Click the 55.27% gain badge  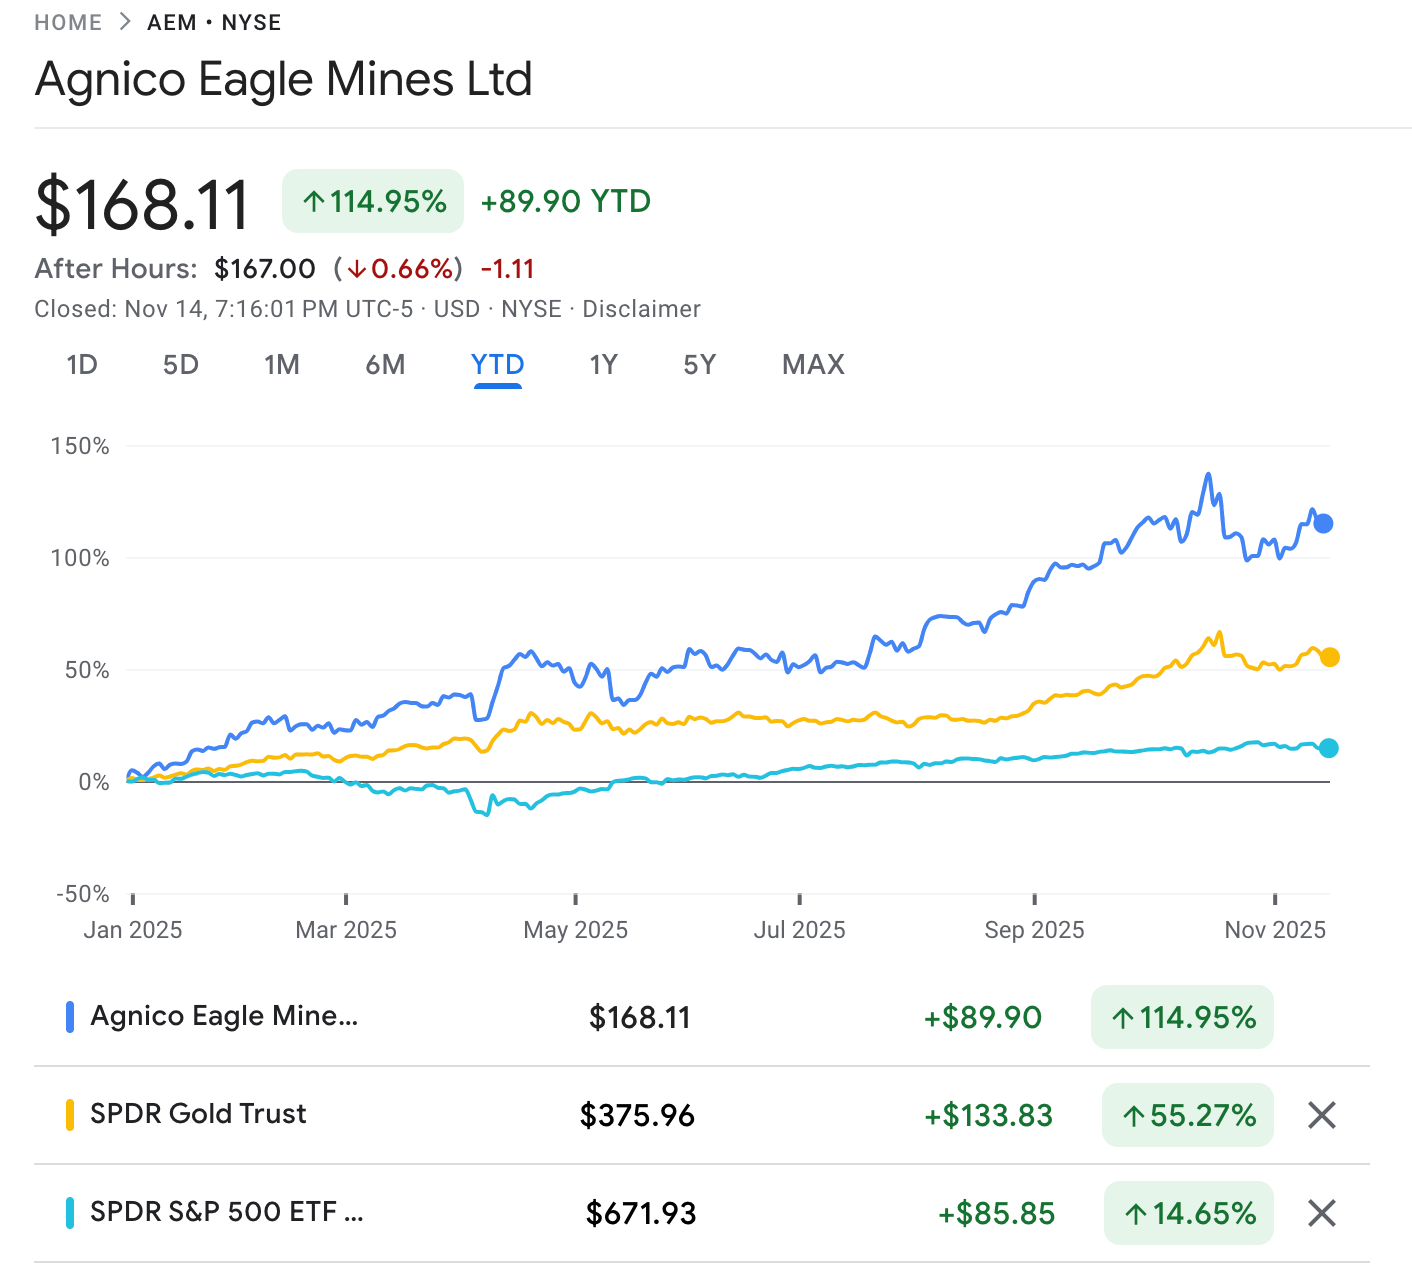[x=1188, y=1115]
